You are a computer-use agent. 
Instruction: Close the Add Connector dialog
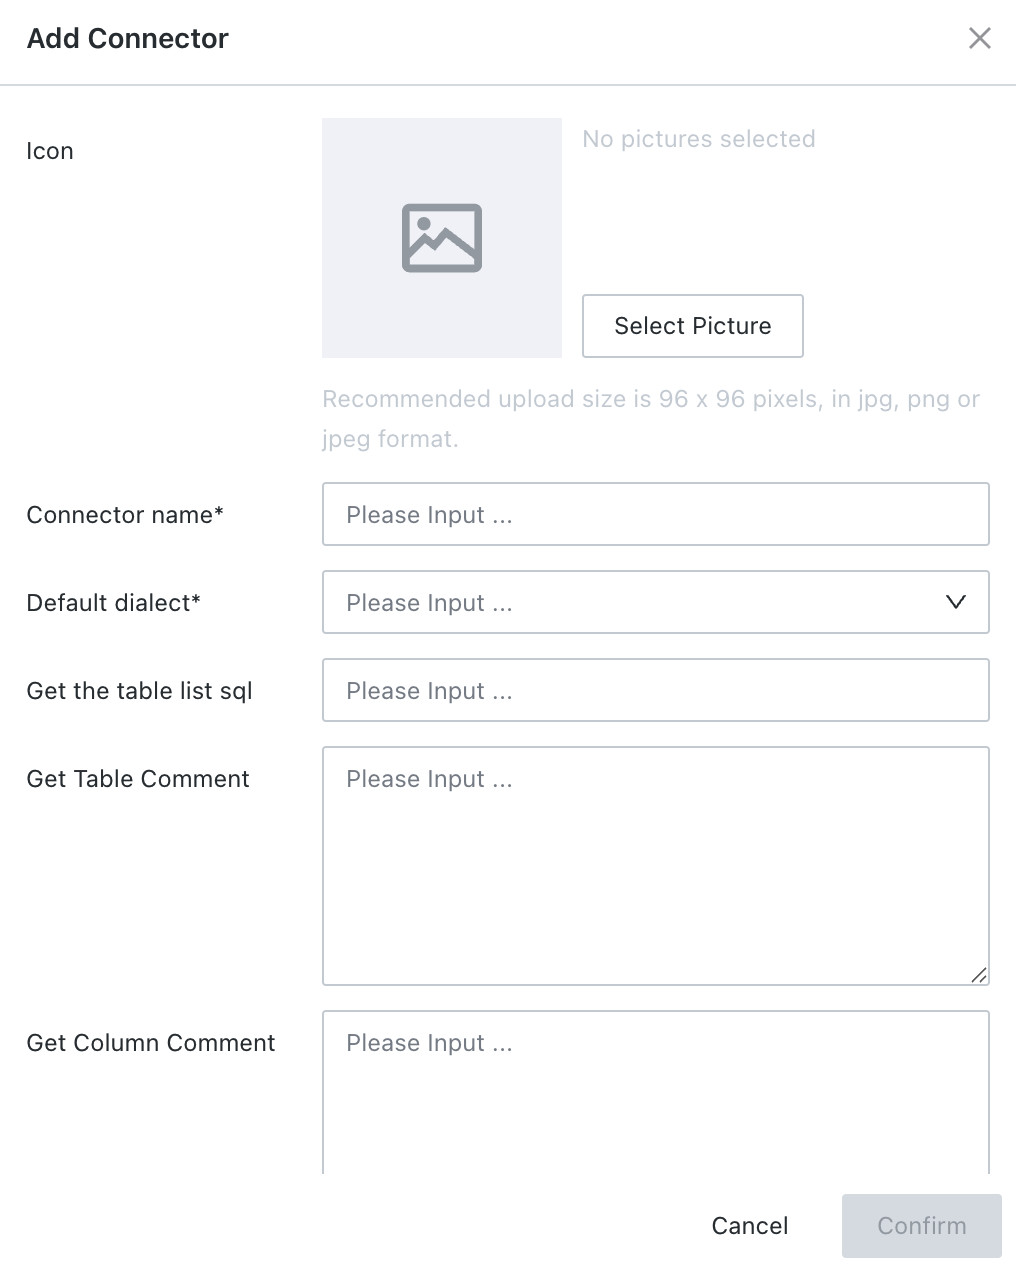[x=980, y=38]
